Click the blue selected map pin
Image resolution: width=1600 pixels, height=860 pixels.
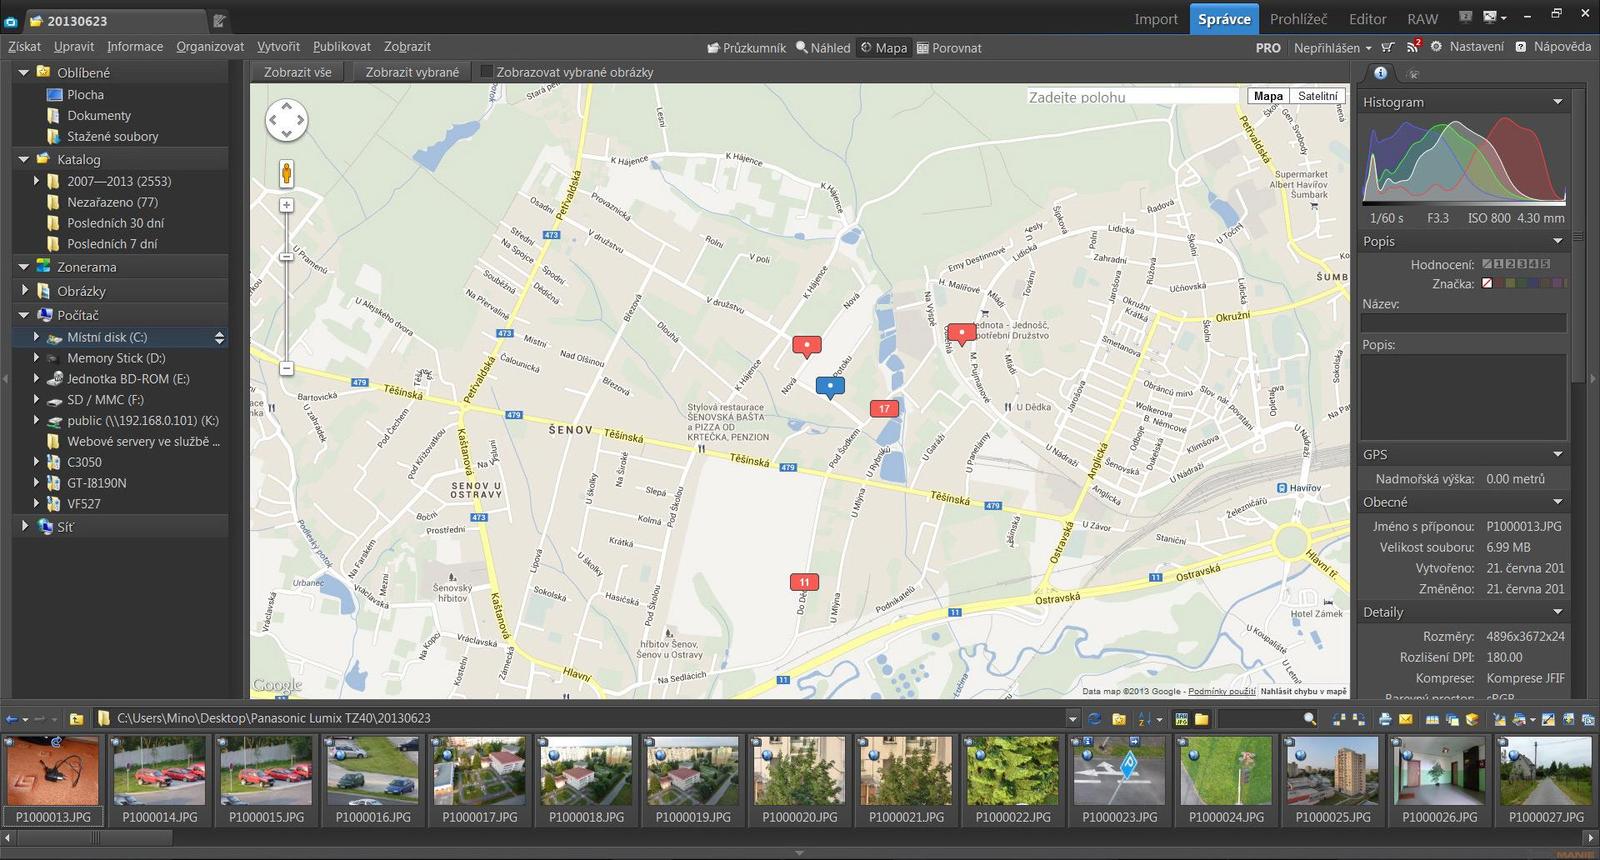(x=830, y=387)
